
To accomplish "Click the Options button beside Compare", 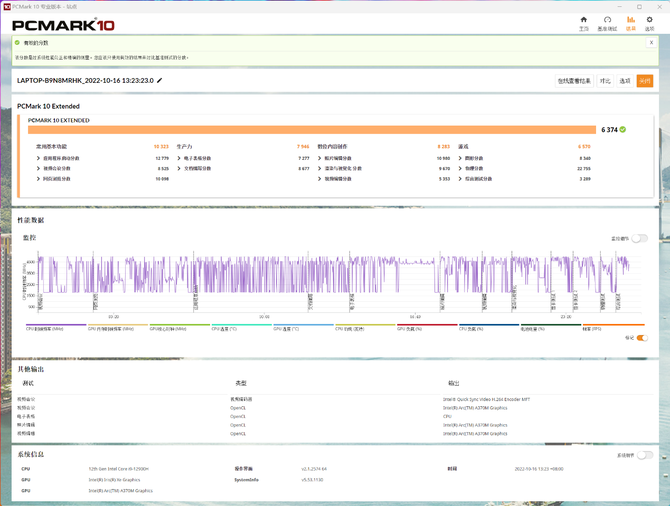I will pyautogui.click(x=625, y=81).
